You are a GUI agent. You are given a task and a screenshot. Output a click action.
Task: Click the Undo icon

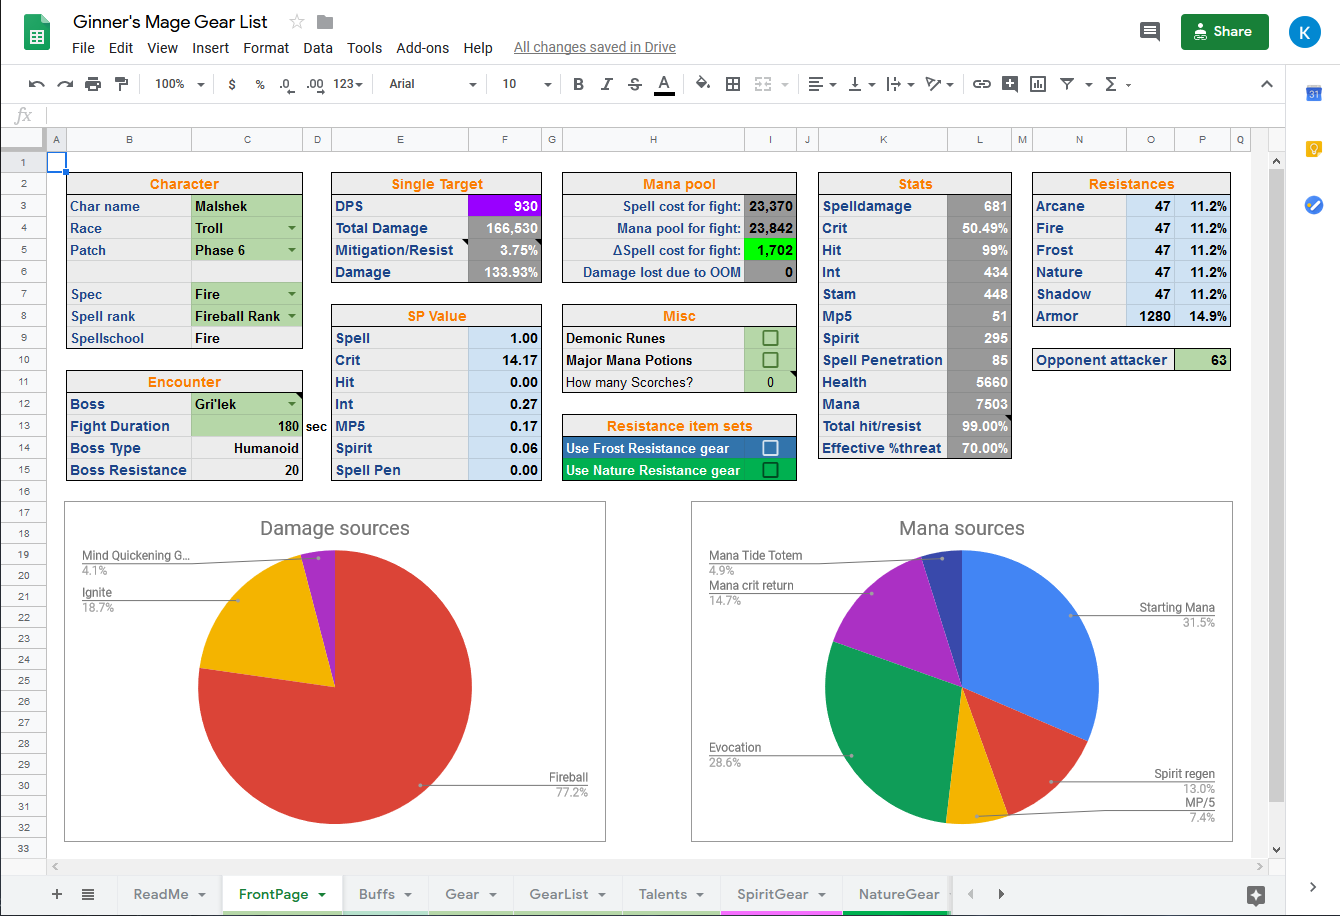tap(37, 84)
